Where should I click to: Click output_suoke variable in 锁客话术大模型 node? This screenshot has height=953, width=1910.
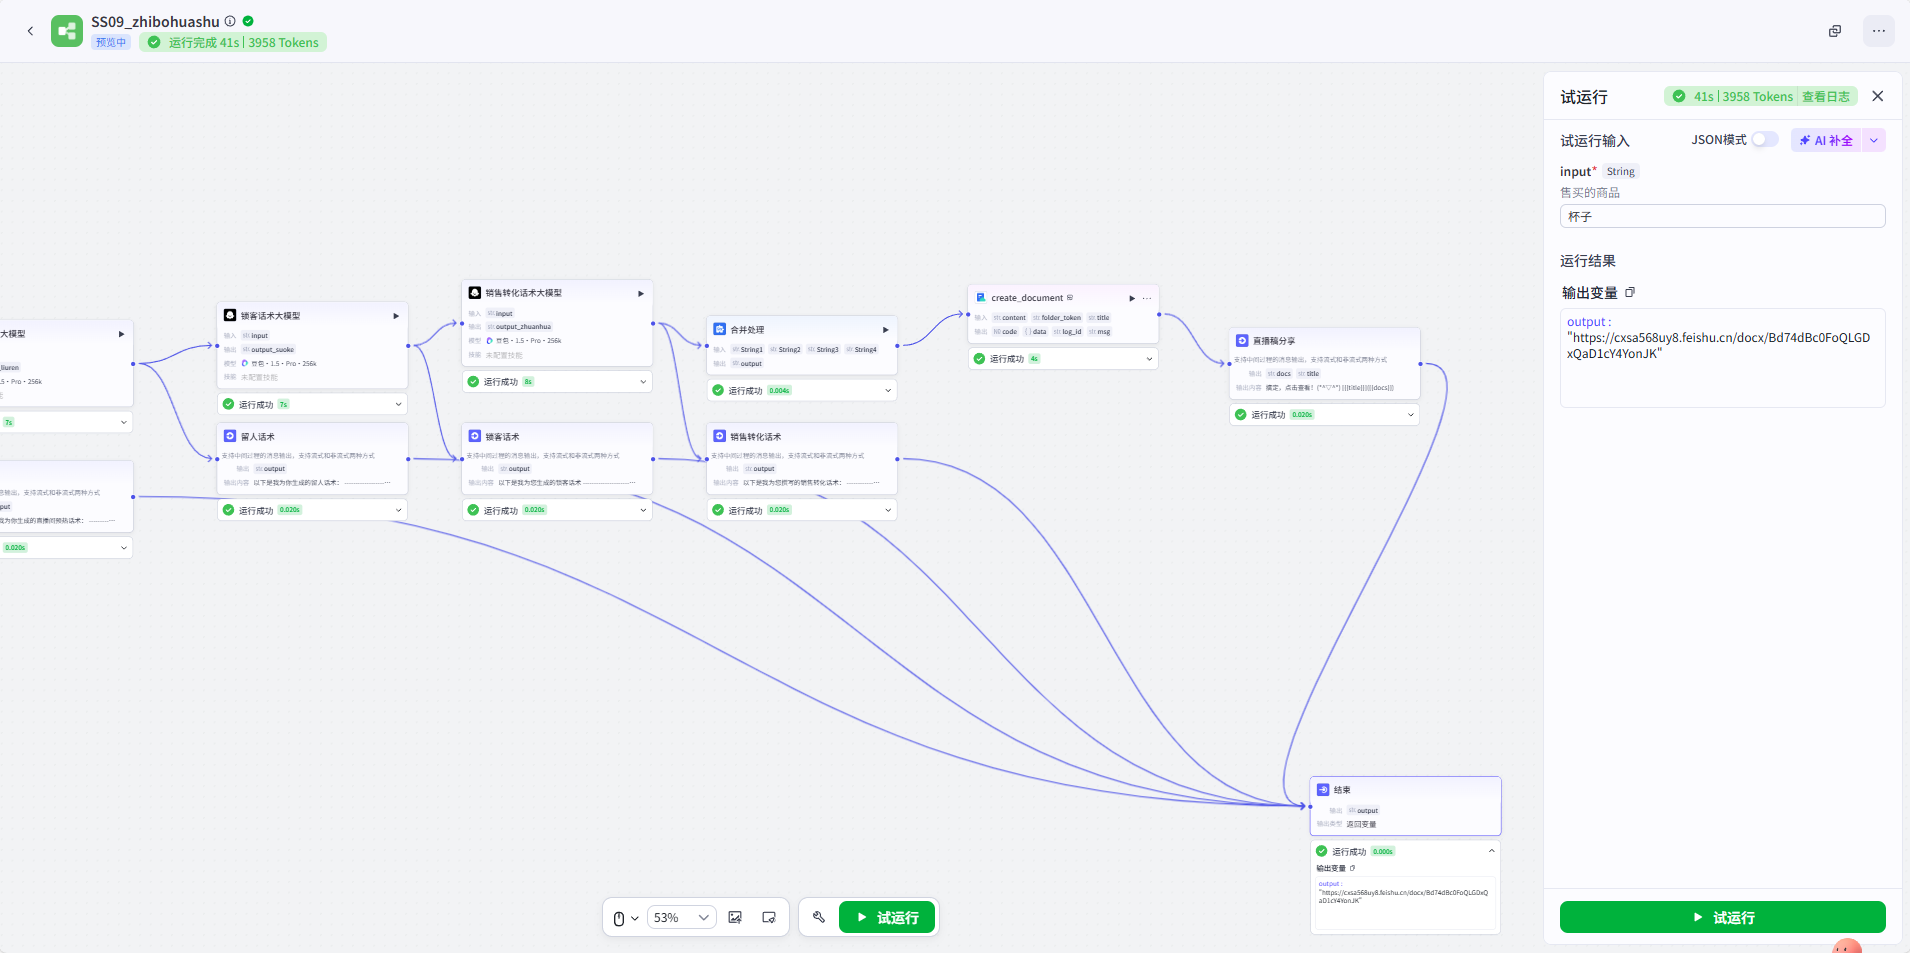[x=270, y=350]
